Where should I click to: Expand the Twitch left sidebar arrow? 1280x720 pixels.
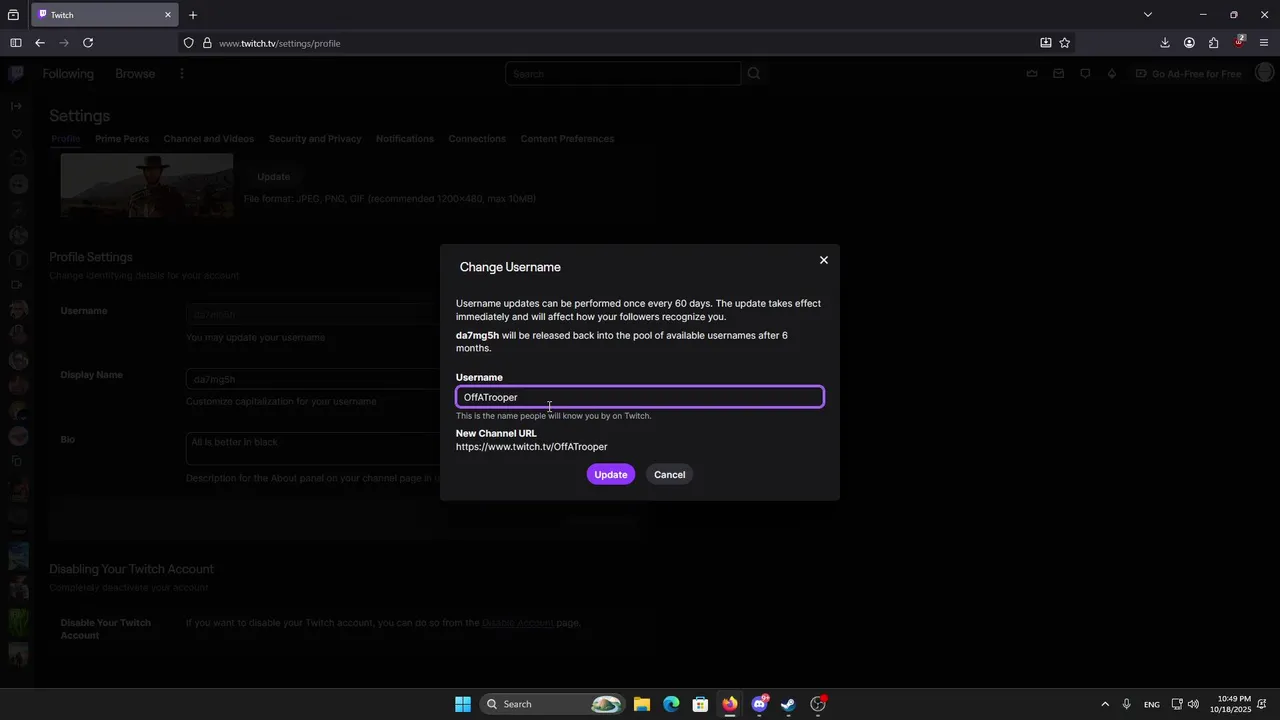coord(16,106)
